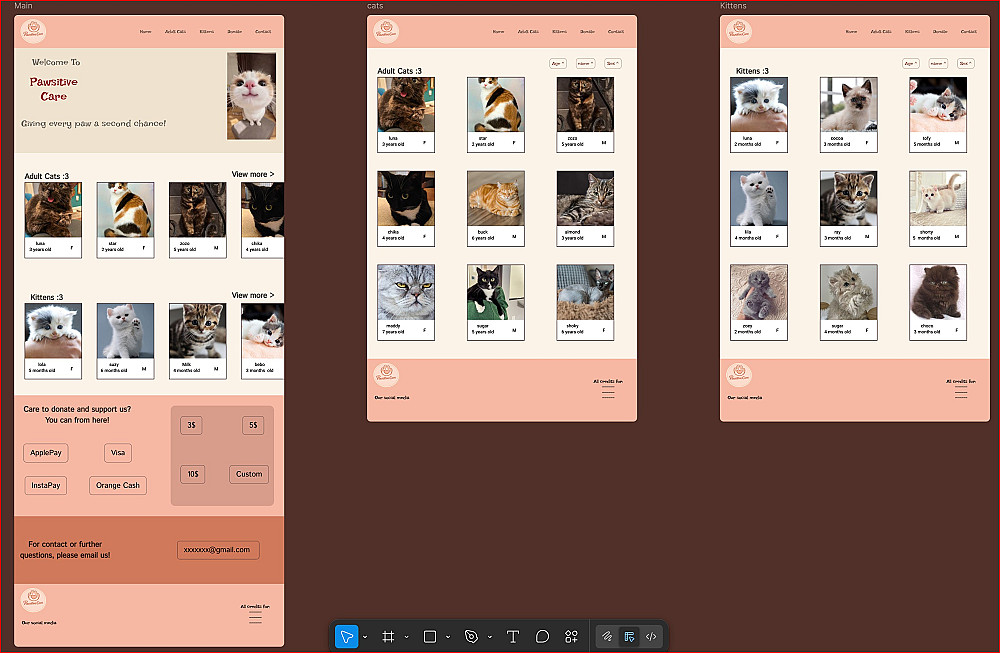
Task: Select the Comment tool
Action: coord(542,636)
